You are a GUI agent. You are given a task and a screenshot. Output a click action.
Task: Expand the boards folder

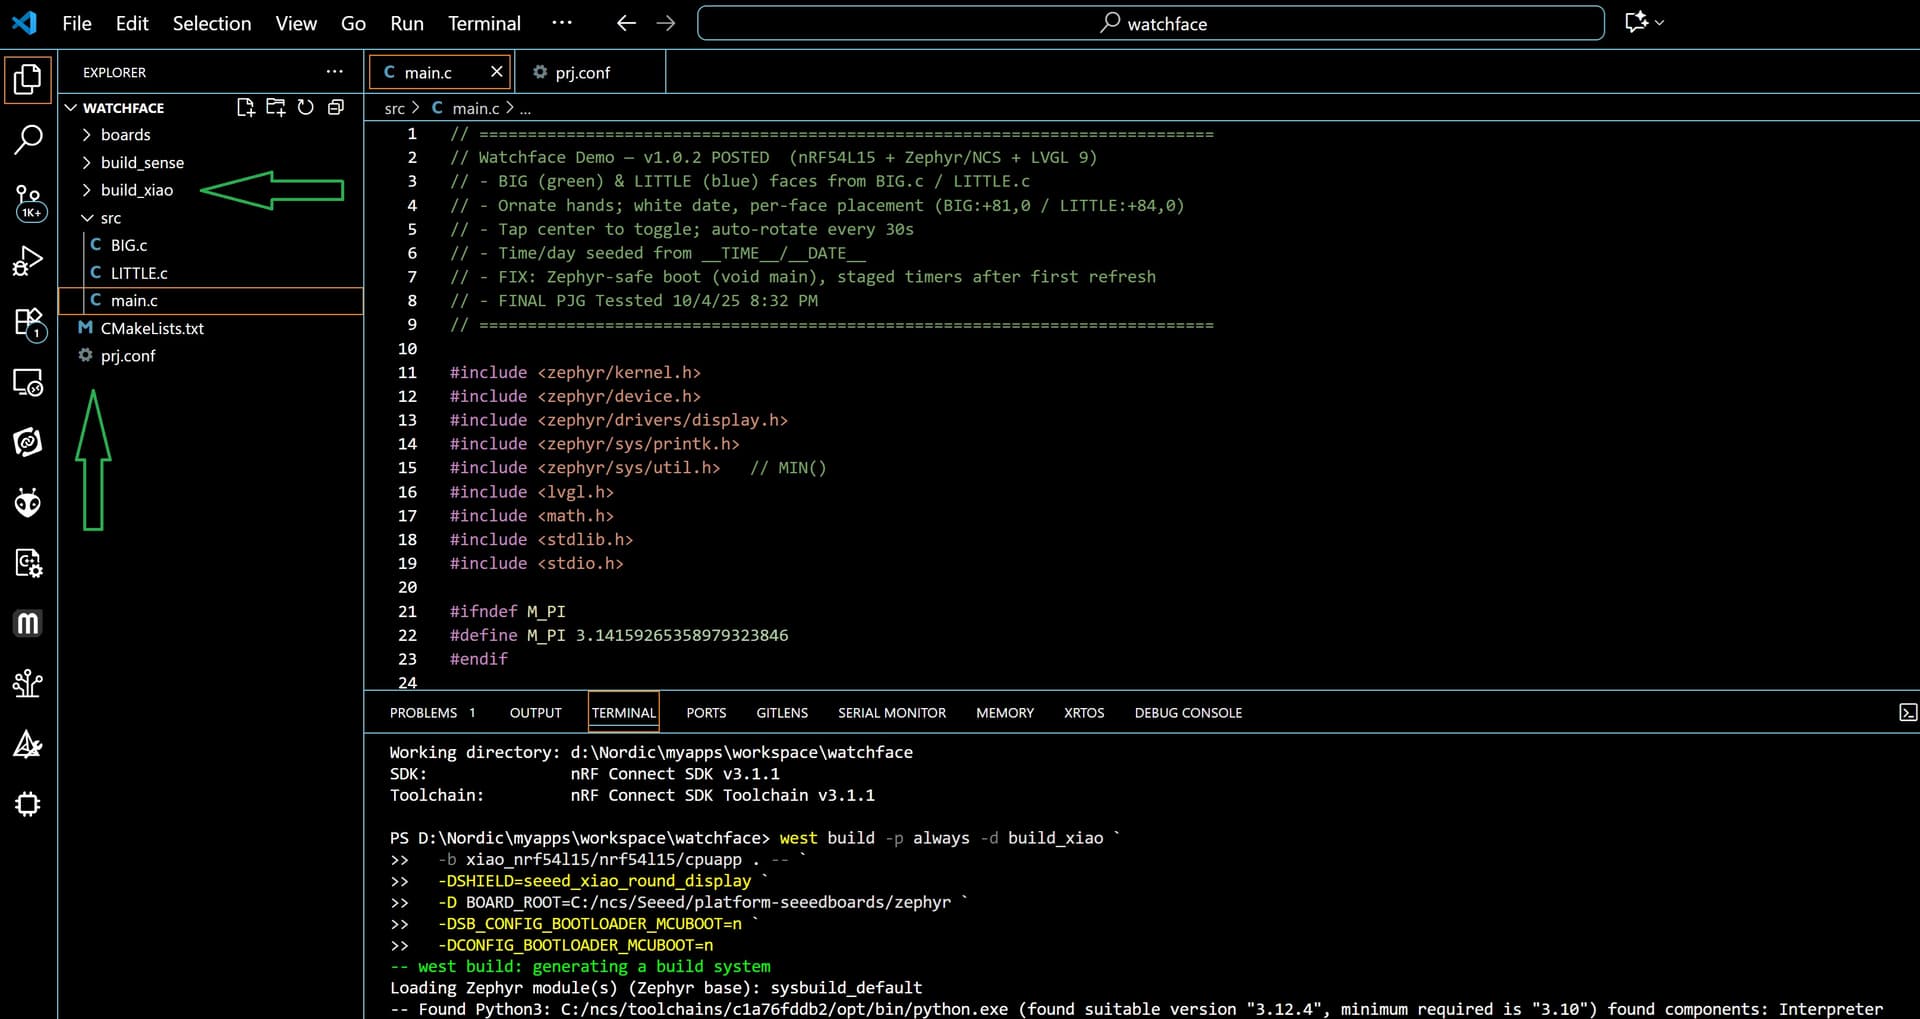[x=125, y=135]
